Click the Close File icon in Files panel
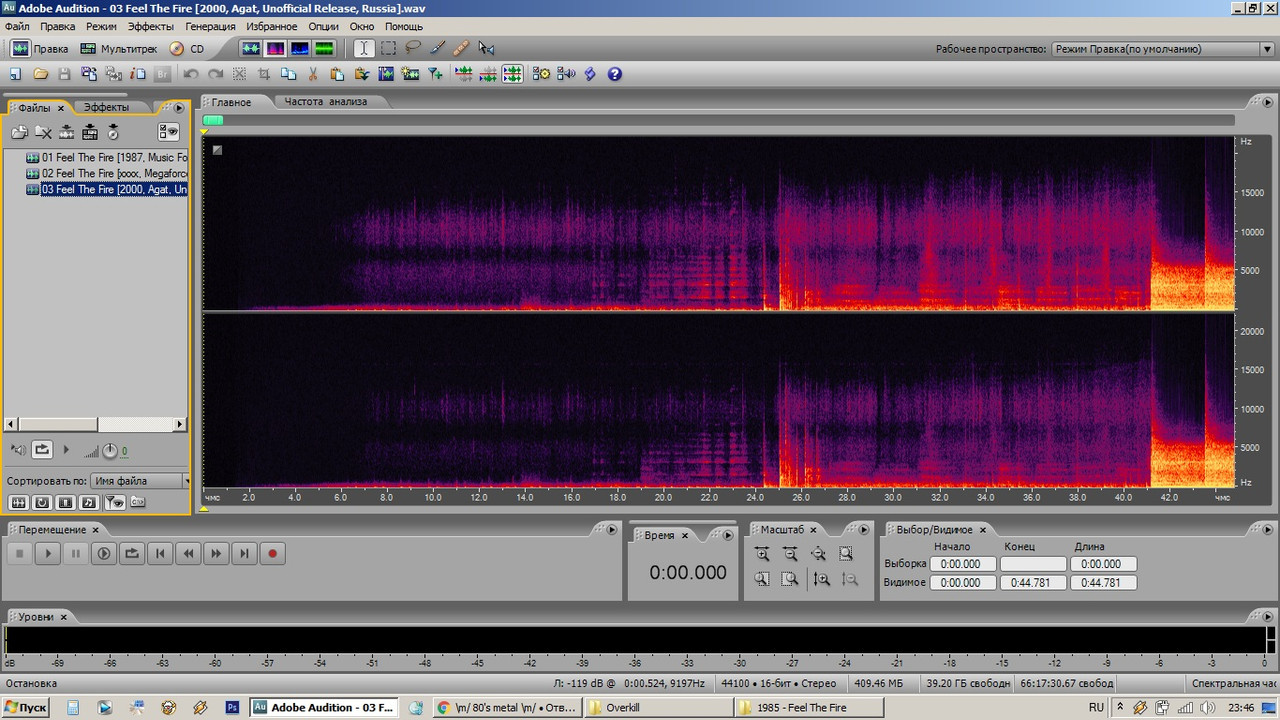This screenshot has width=1280, height=720. (x=43, y=132)
